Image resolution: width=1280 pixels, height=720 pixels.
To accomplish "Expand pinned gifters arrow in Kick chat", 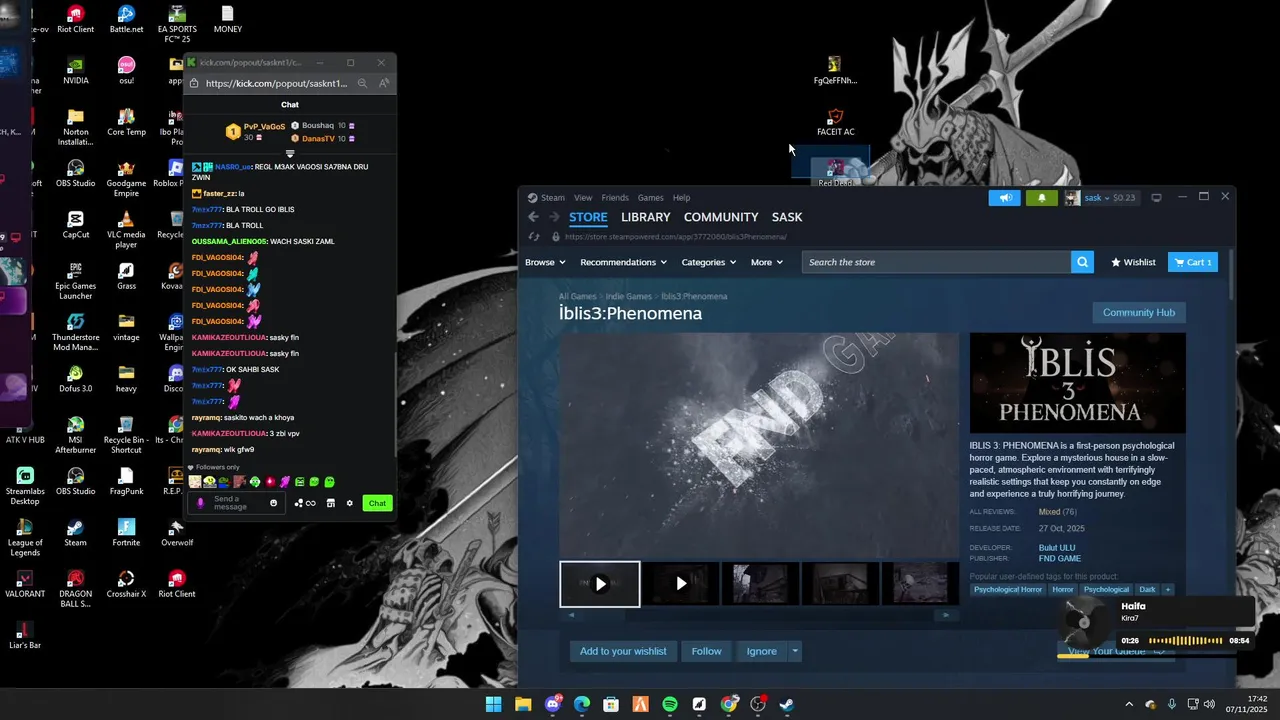I will pos(290,154).
